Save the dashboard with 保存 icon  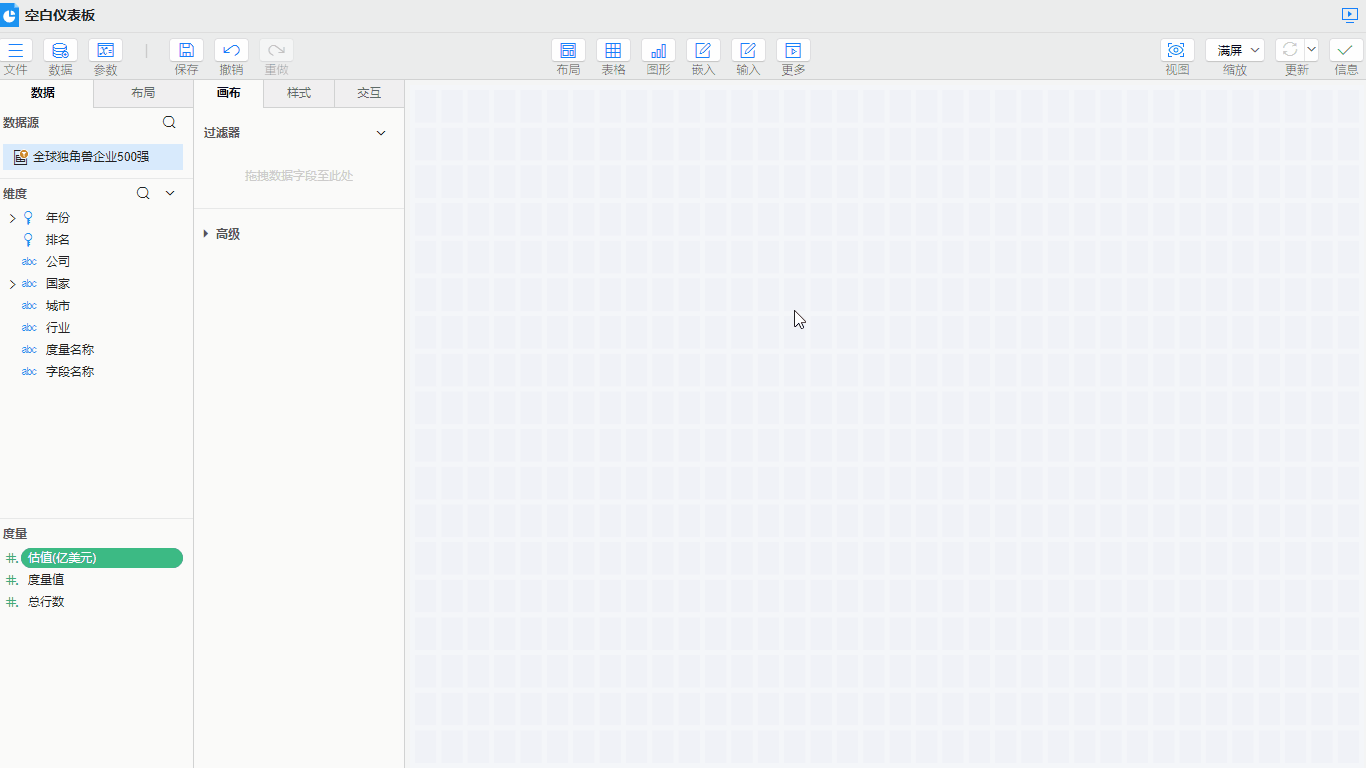tap(186, 50)
